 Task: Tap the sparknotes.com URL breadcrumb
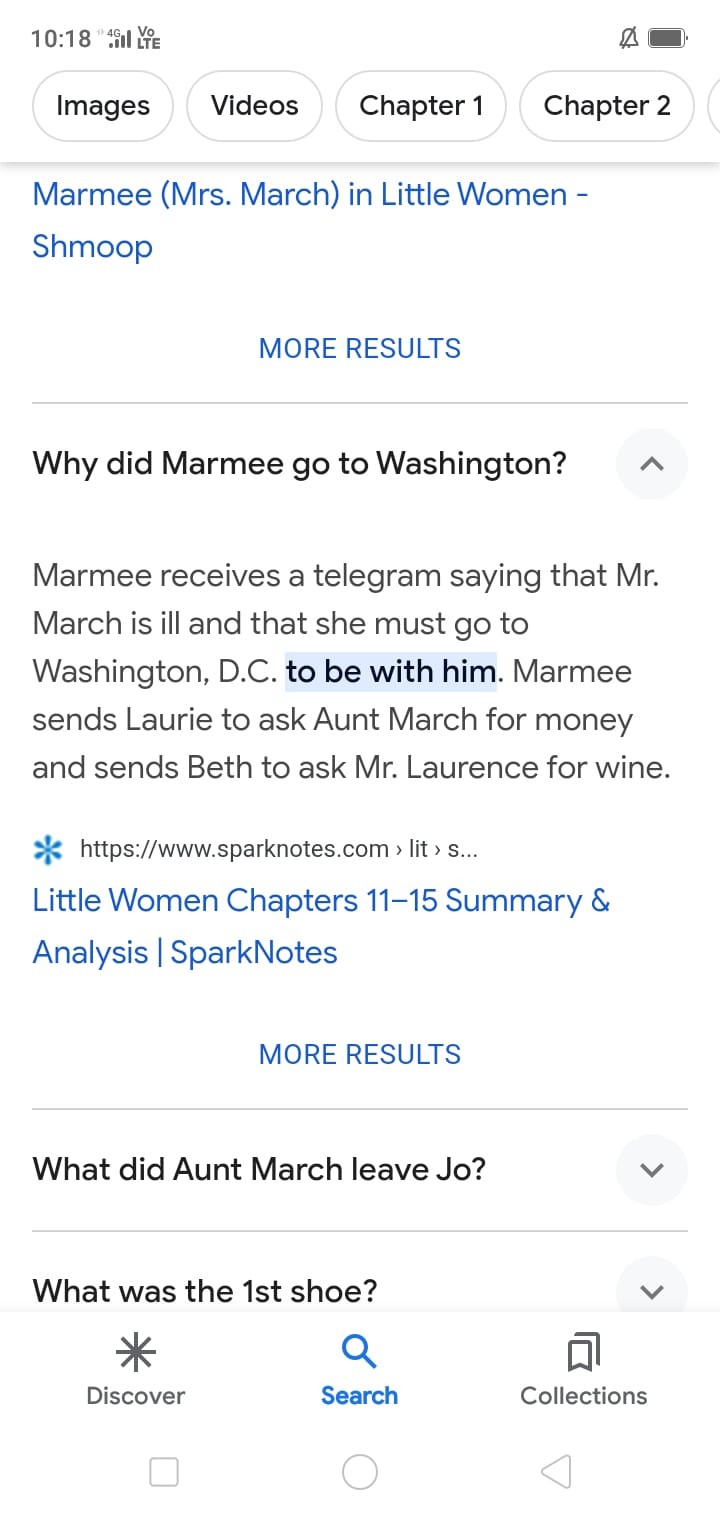click(x=284, y=850)
